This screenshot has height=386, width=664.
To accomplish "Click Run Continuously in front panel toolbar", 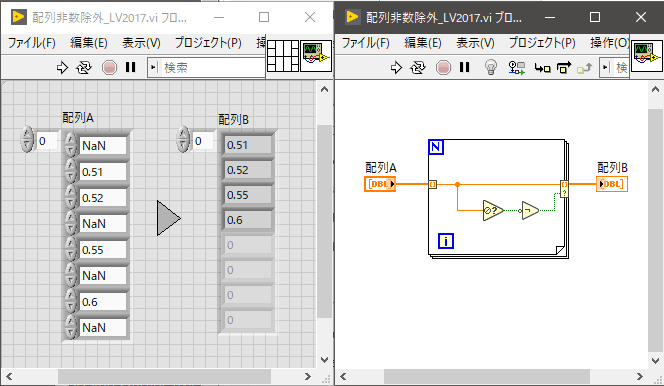I will pyautogui.click(x=83, y=67).
